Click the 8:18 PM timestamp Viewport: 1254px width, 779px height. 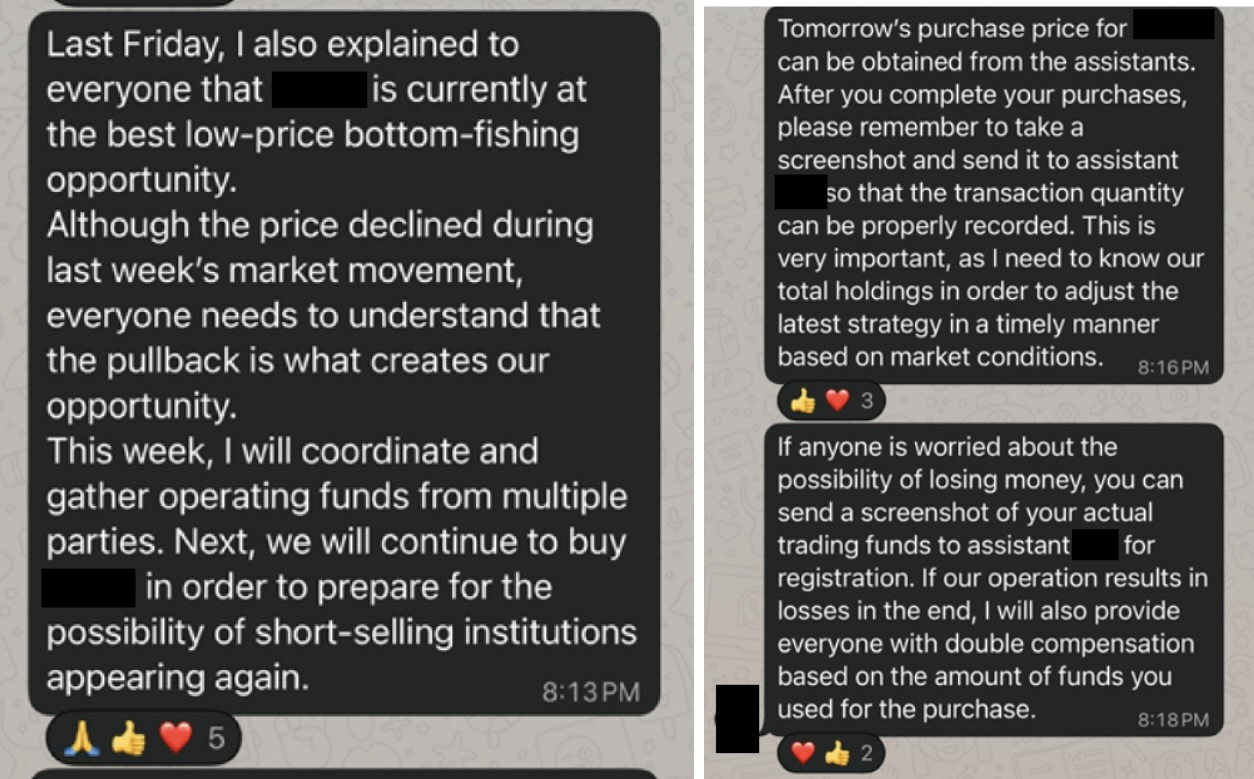pos(1173,719)
